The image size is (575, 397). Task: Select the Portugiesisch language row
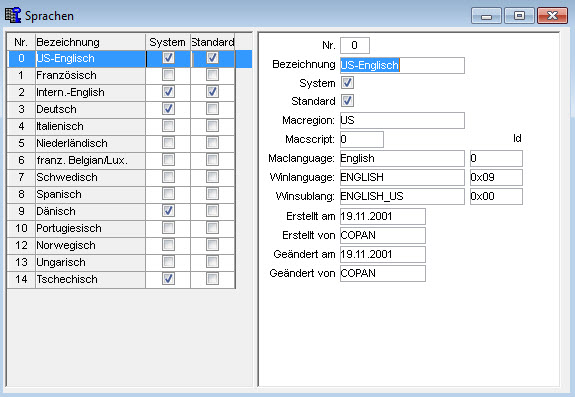(x=121, y=228)
